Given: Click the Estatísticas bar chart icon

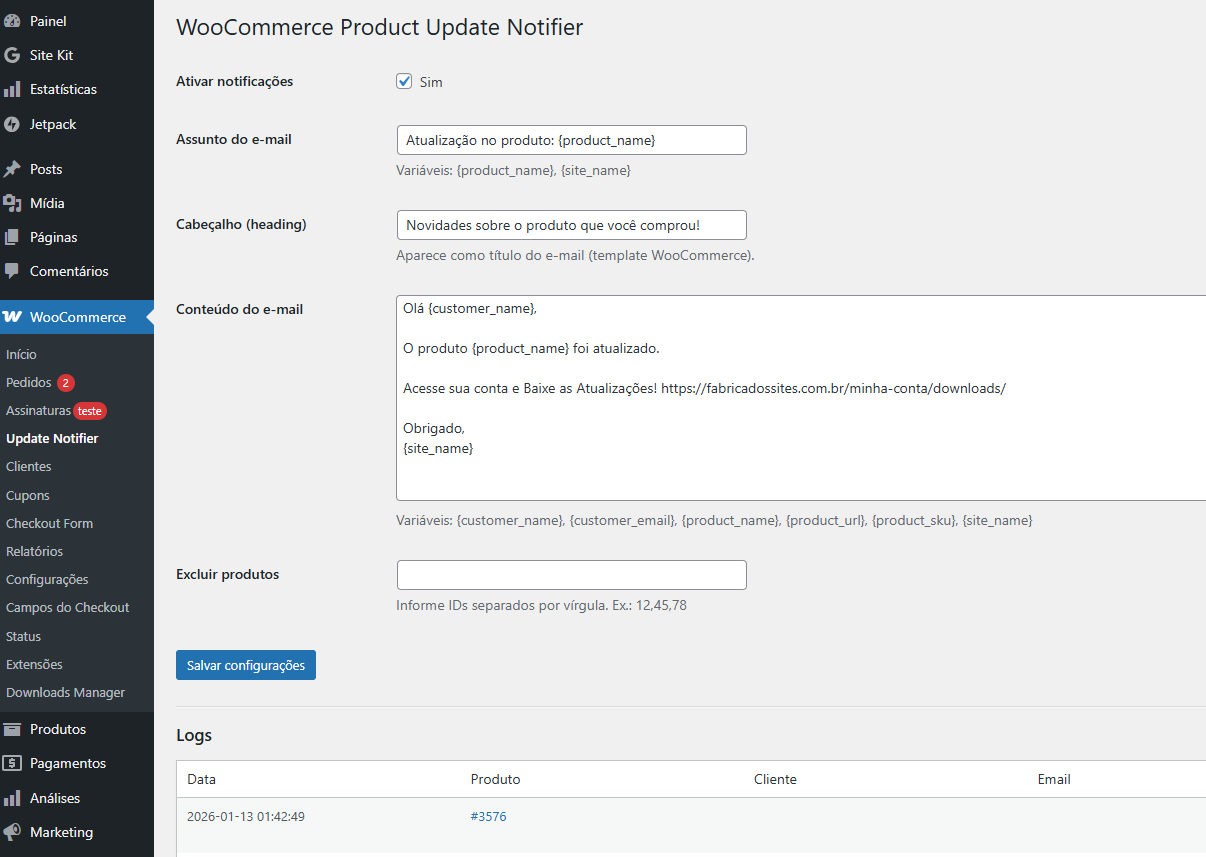Looking at the screenshot, I should click(12, 89).
